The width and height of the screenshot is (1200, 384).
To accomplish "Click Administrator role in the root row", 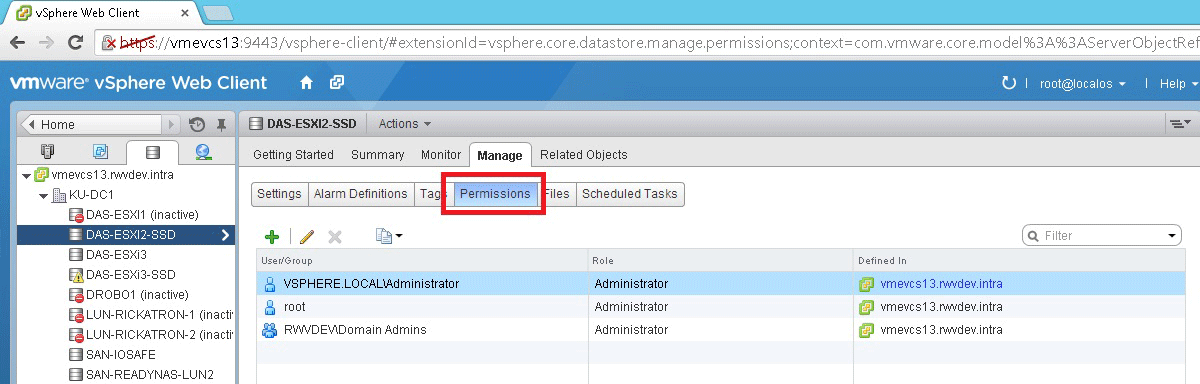I will (x=631, y=307).
